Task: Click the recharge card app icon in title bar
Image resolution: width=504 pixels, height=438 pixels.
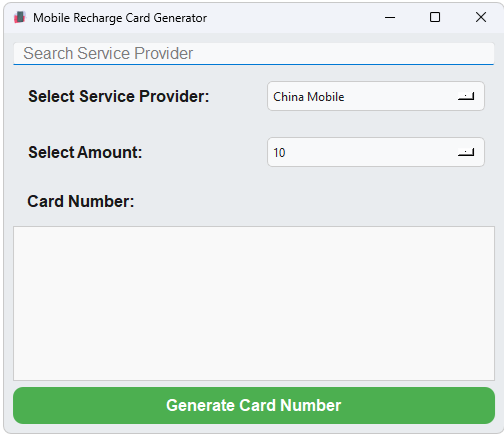Action: (20, 17)
